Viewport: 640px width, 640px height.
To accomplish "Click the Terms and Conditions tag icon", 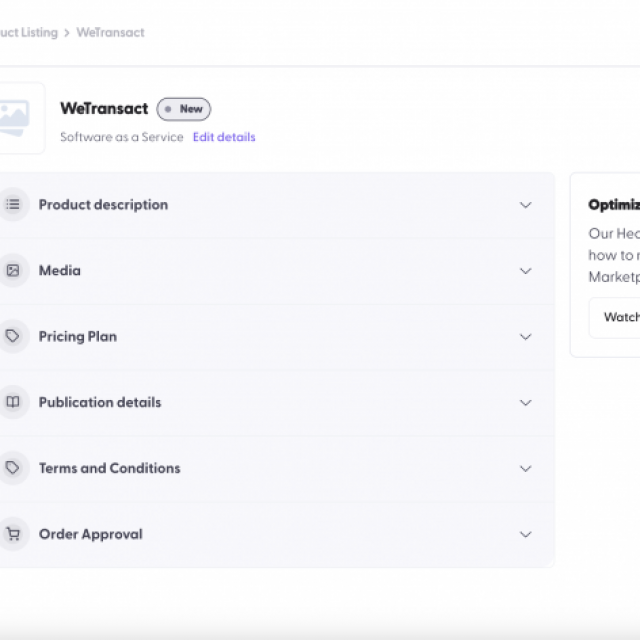I will point(13,468).
